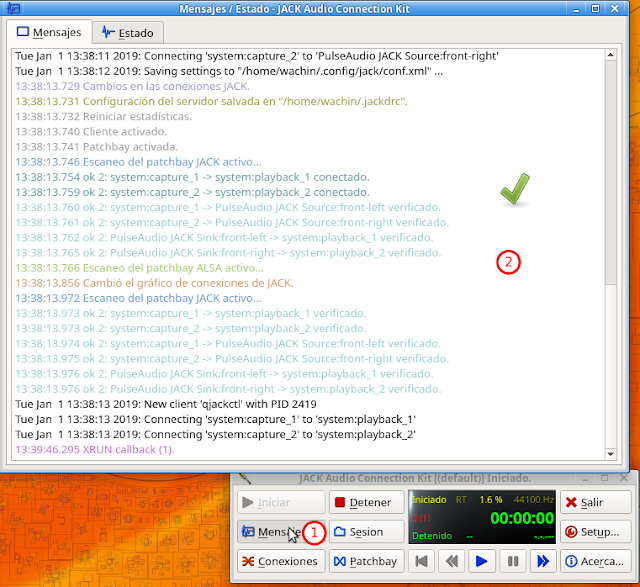The image size is (640, 587).
Task: Click the 1.6 % DSP load value
Action: coord(491,500)
